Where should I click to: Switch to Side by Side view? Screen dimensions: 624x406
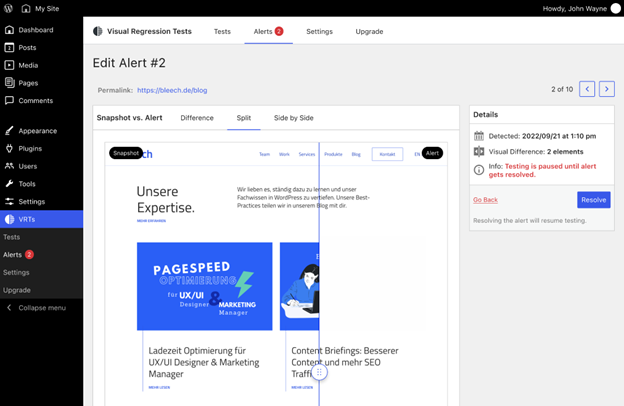tap(293, 118)
